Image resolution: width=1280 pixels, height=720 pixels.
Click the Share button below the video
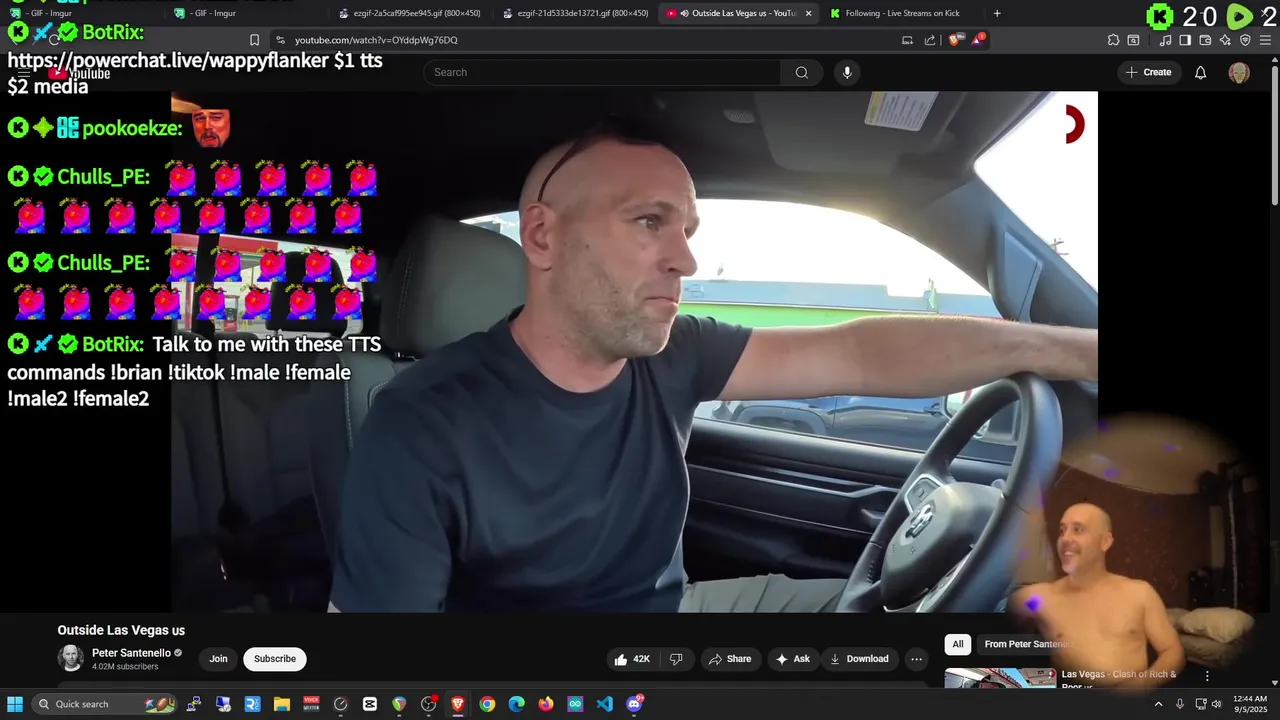(730, 659)
